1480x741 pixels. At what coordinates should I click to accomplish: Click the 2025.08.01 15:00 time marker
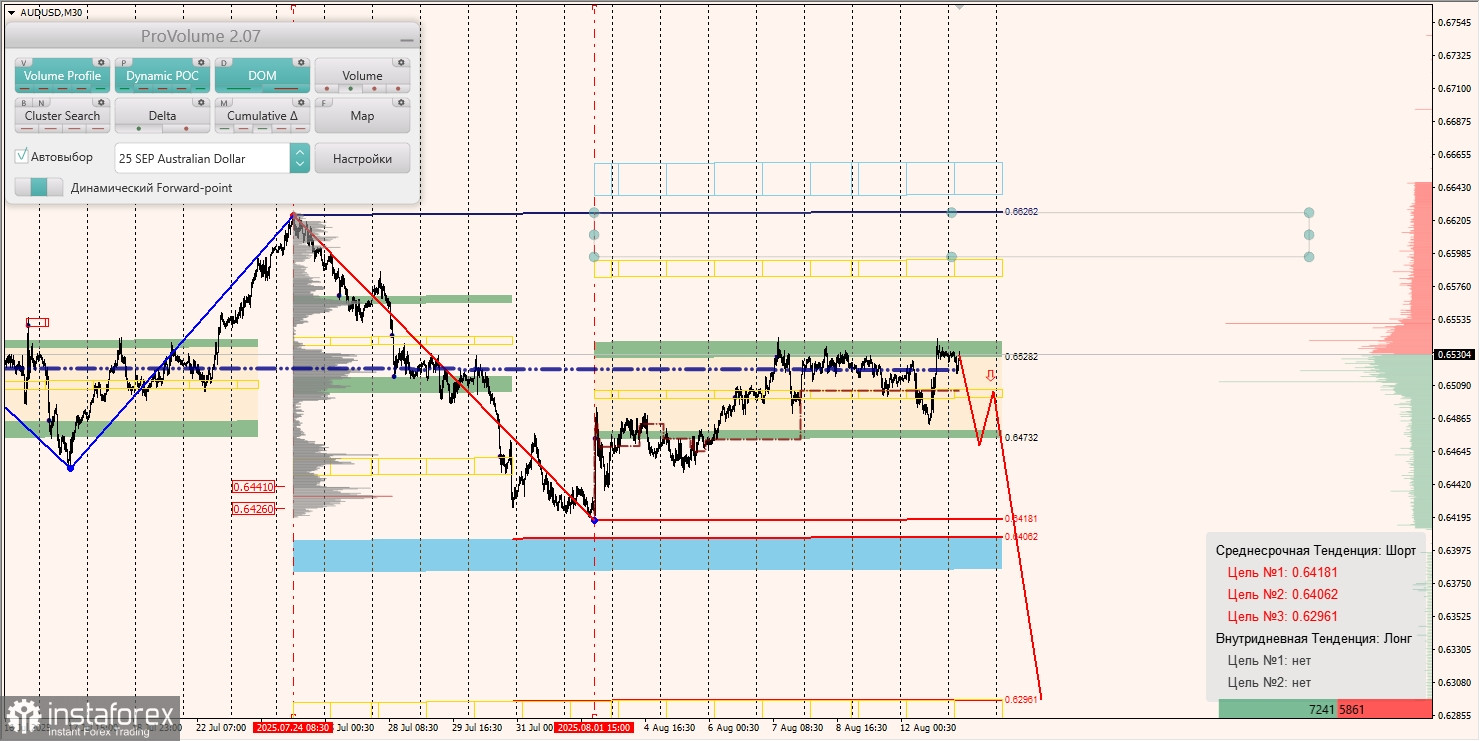594,728
